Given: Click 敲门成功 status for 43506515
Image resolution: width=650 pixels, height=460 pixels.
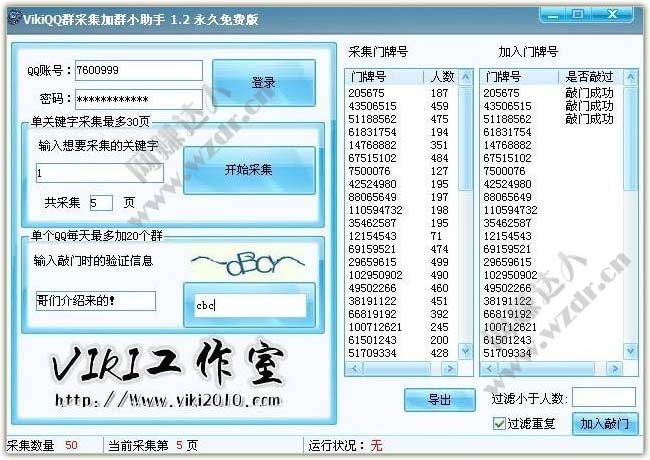Looking at the screenshot, I should (x=589, y=106).
